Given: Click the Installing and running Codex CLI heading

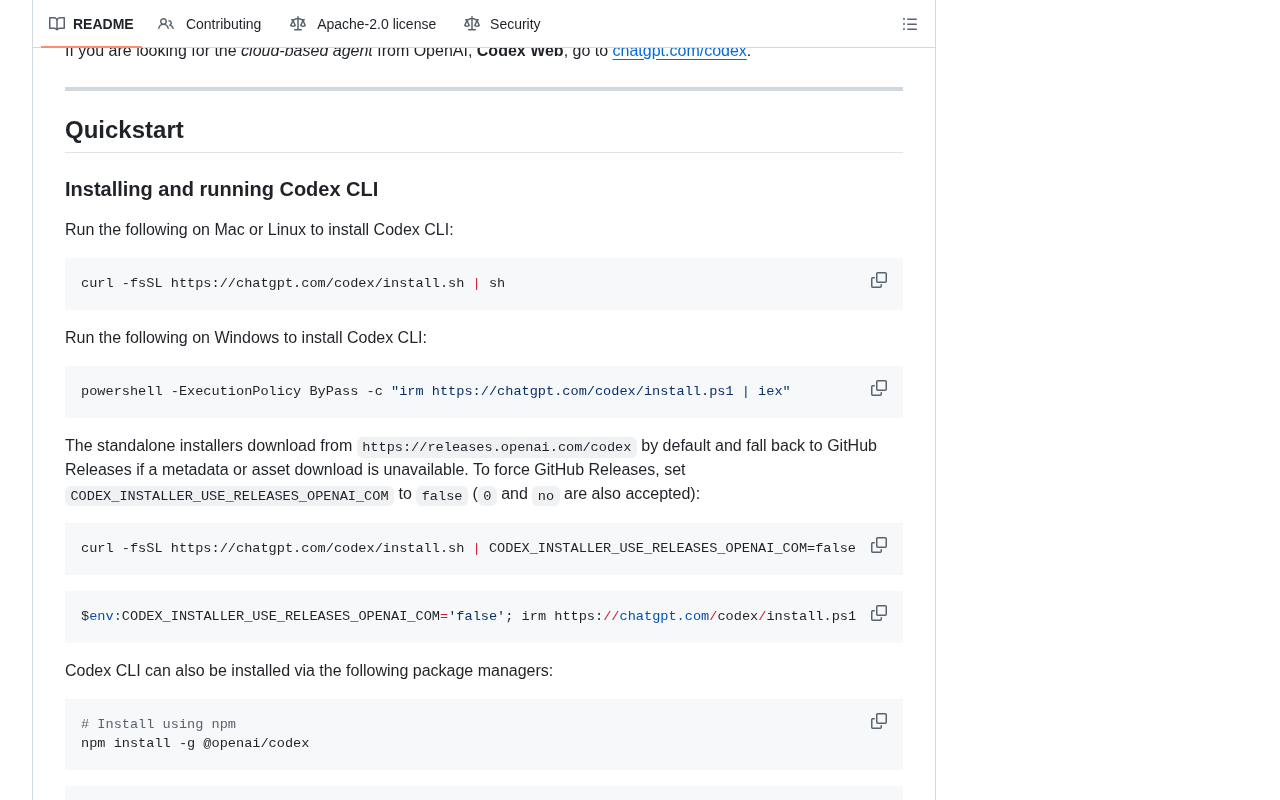Looking at the screenshot, I should tap(221, 189).
